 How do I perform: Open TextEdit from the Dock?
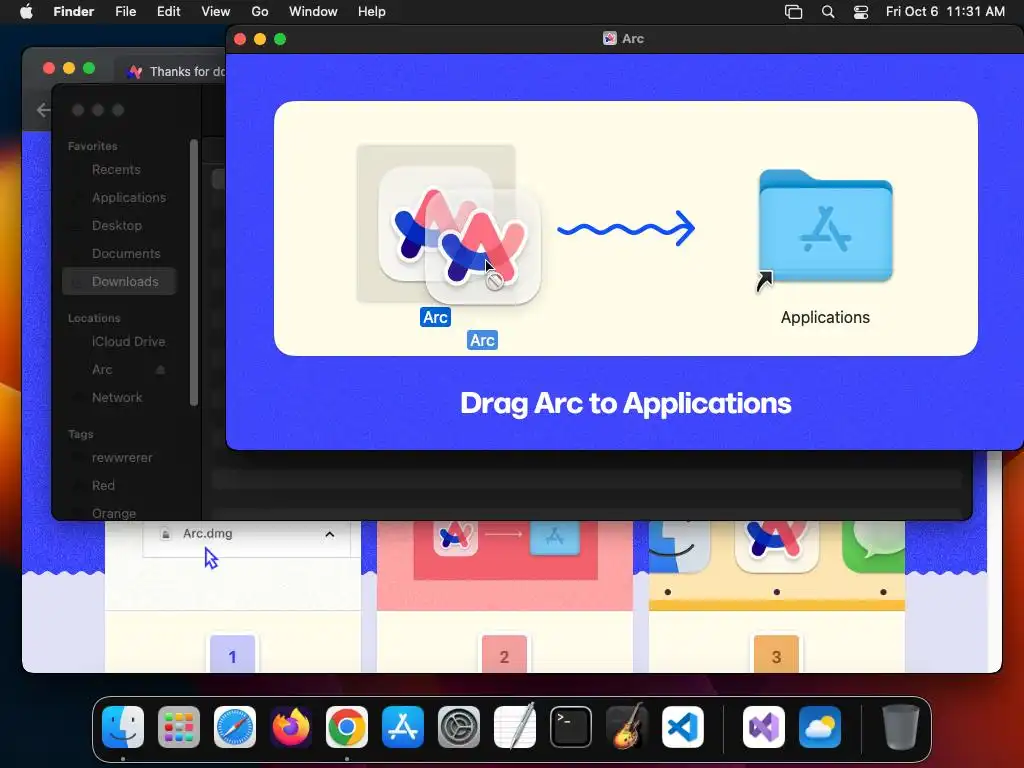(515, 727)
